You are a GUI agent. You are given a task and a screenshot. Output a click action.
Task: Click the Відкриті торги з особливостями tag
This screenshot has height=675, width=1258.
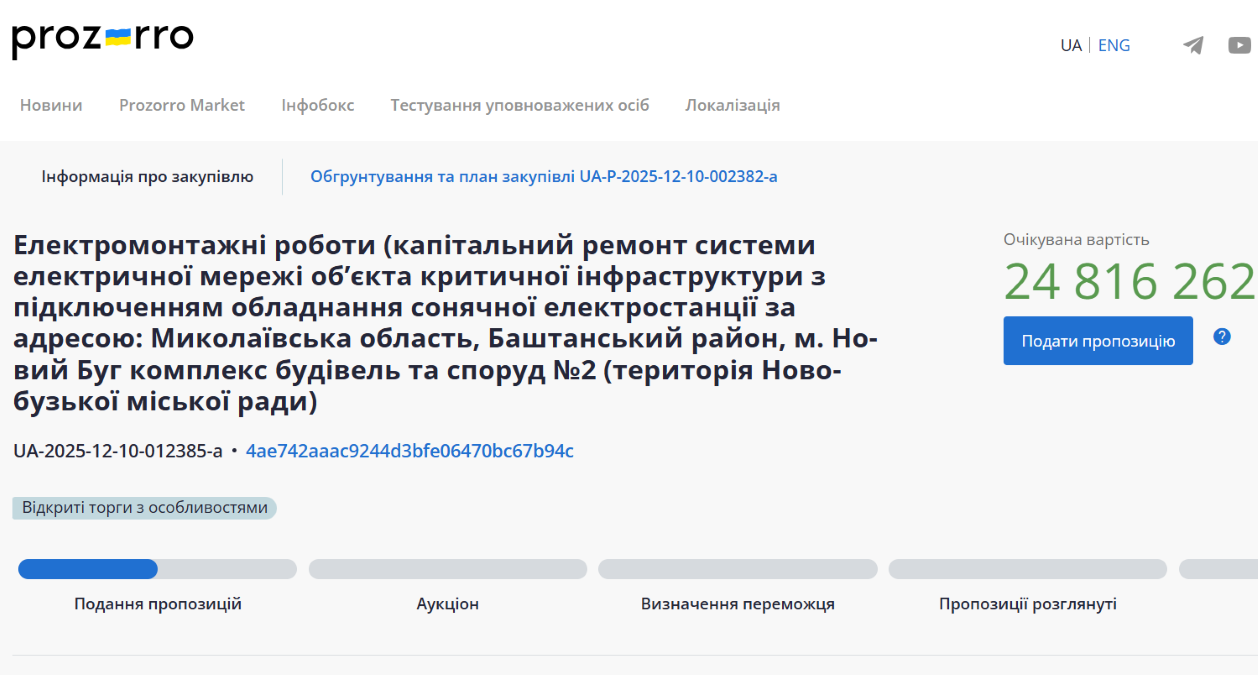coord(145,508)
